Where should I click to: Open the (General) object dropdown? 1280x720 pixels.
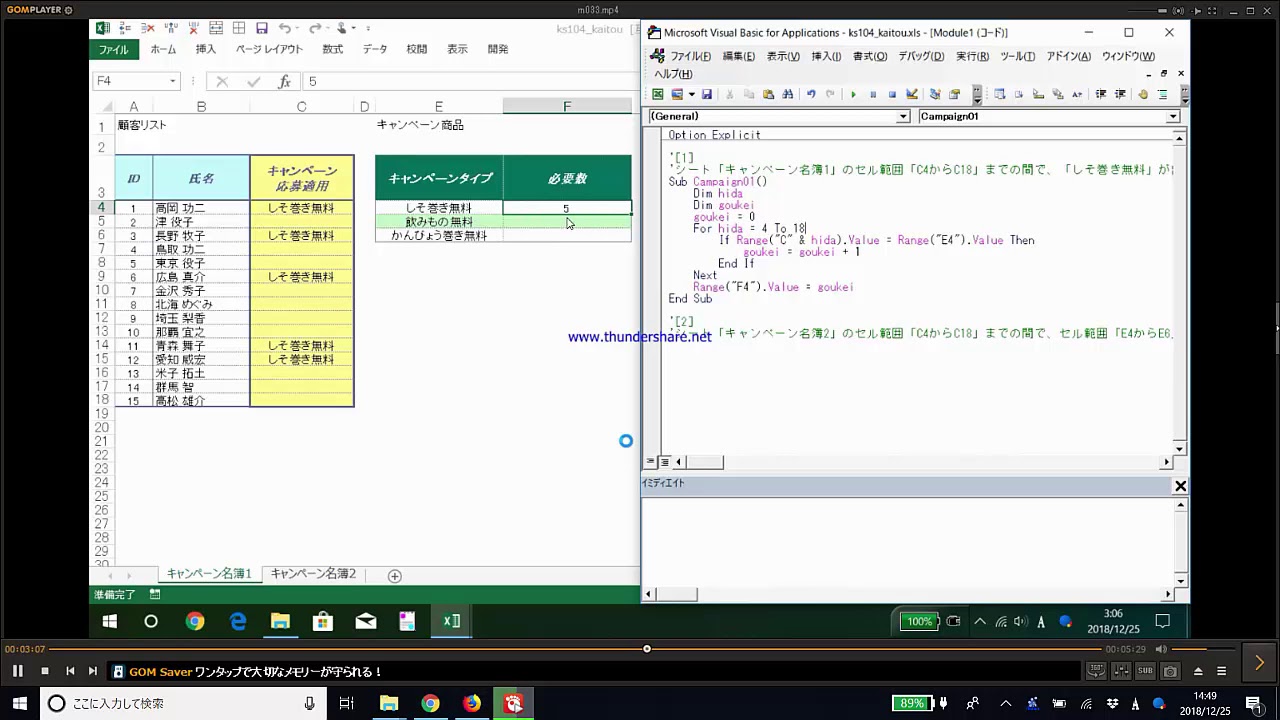click(x=903, y=116)
